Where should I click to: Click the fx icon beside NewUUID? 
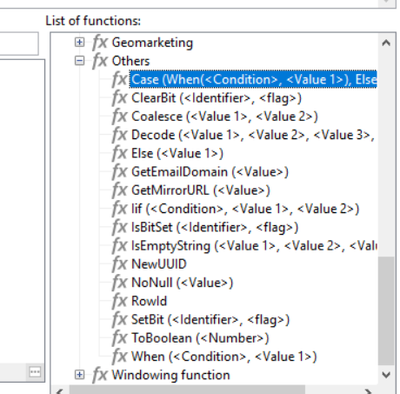[x=120, y=264]
